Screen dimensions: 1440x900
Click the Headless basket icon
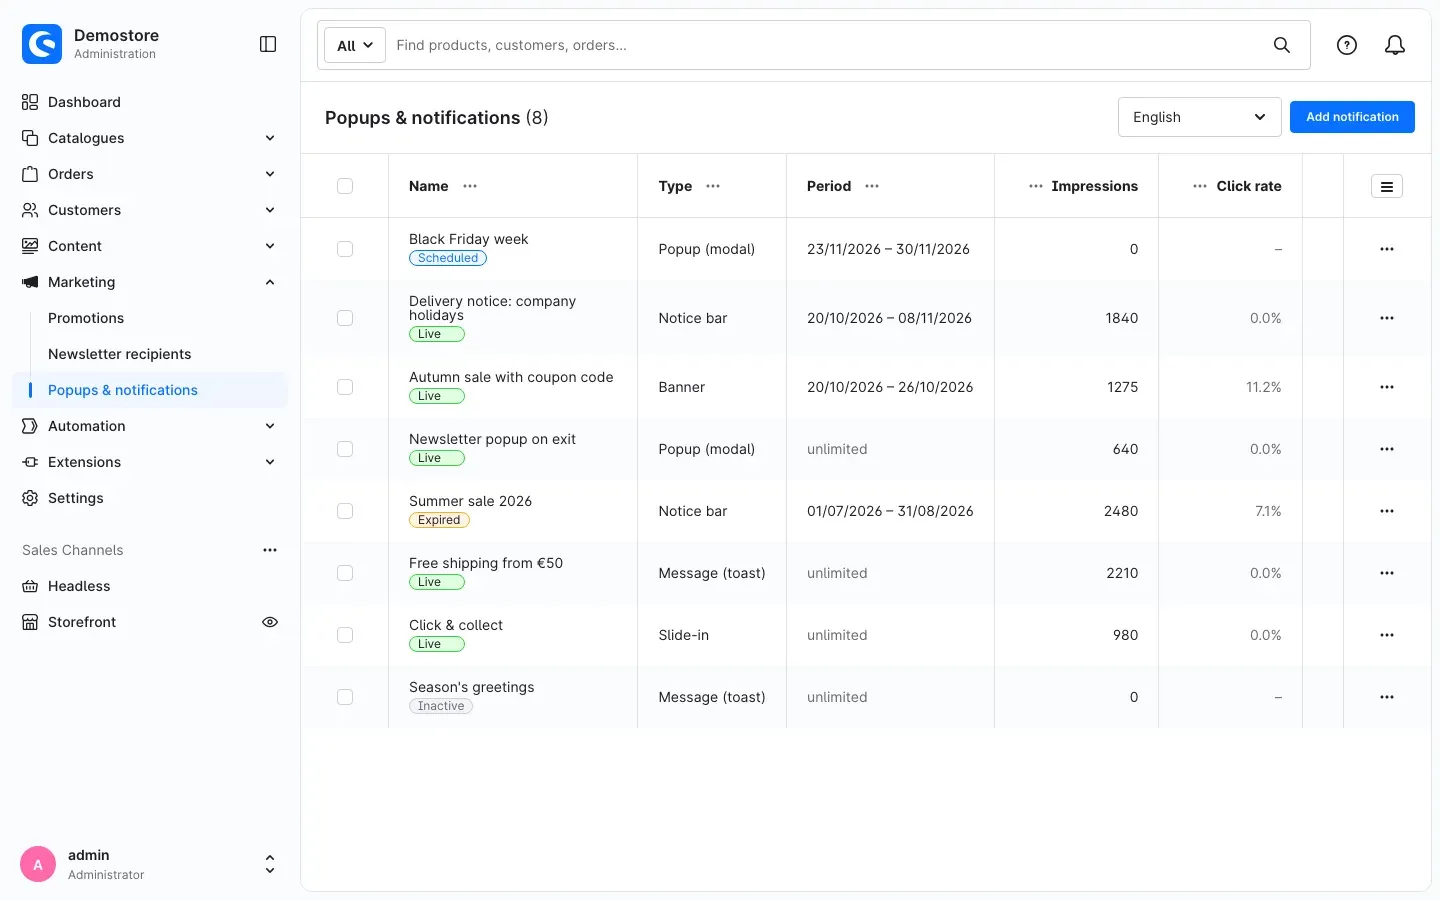point(30,586)
